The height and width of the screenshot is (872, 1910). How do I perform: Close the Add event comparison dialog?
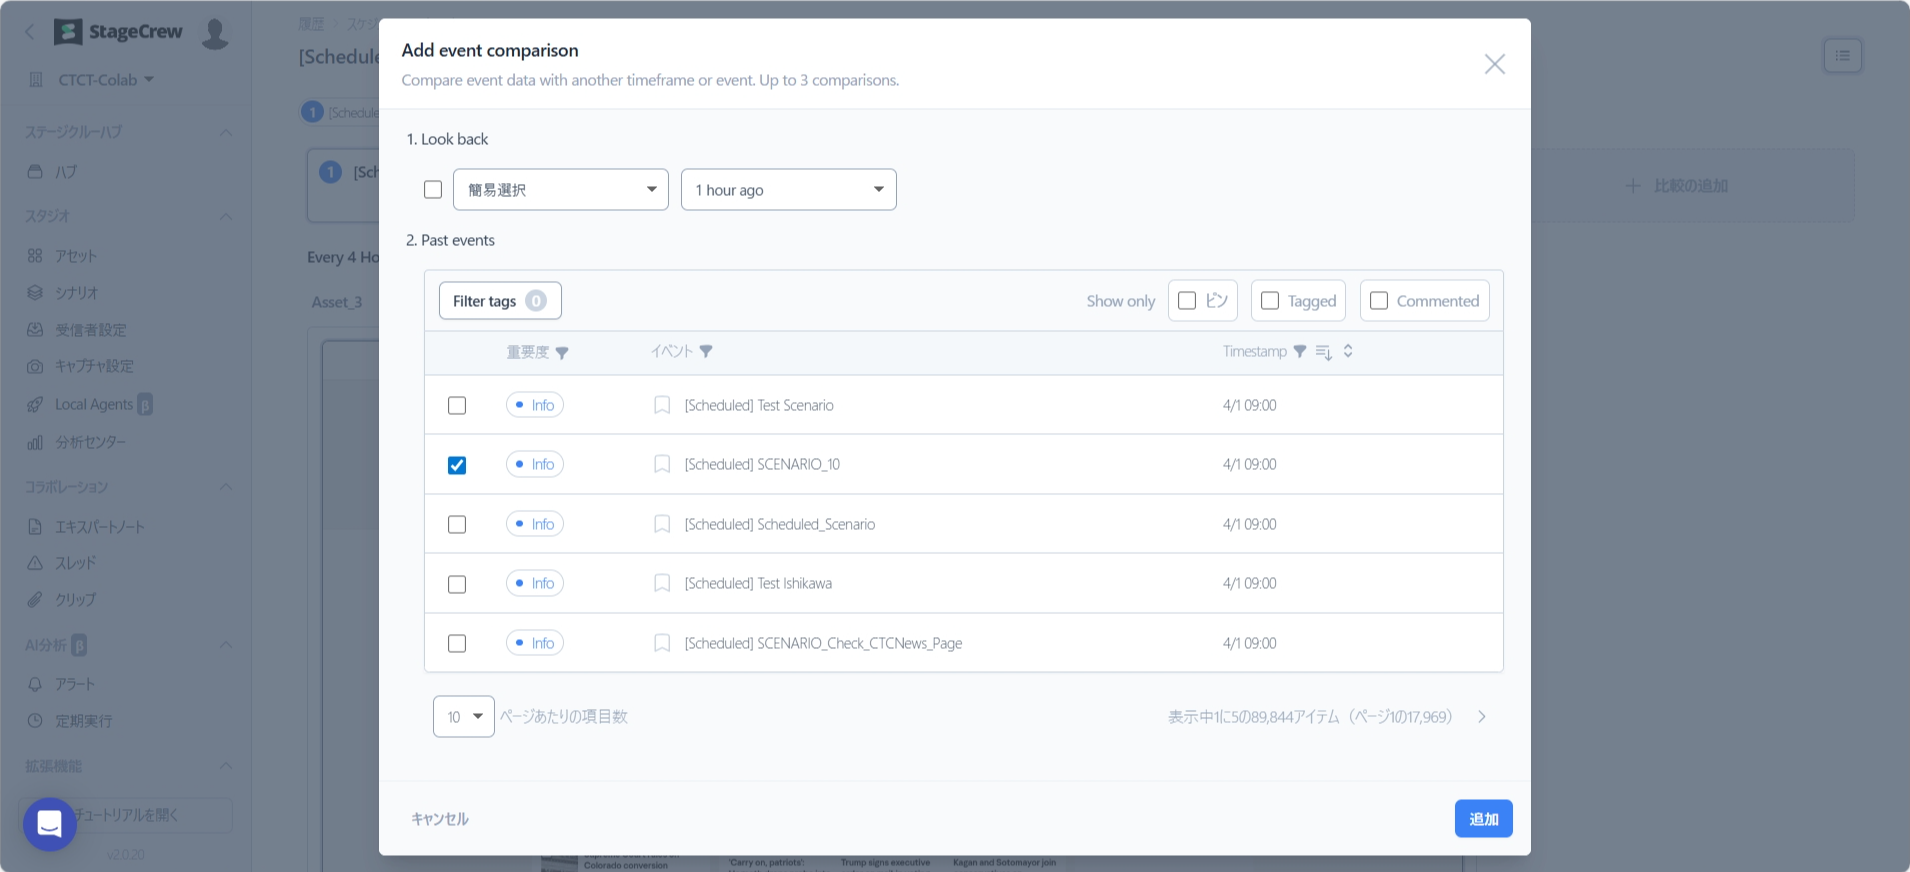pyautogui.click(x=1494, y=64)
